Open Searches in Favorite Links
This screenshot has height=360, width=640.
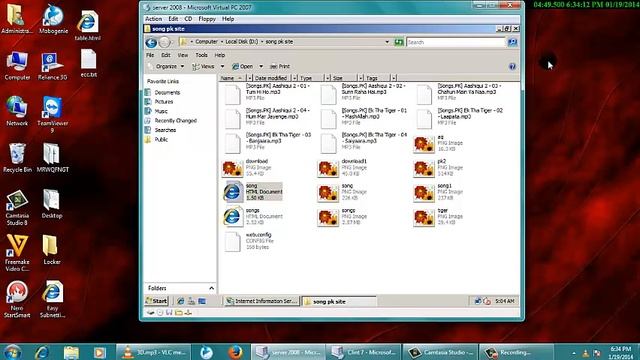[165, 130]
